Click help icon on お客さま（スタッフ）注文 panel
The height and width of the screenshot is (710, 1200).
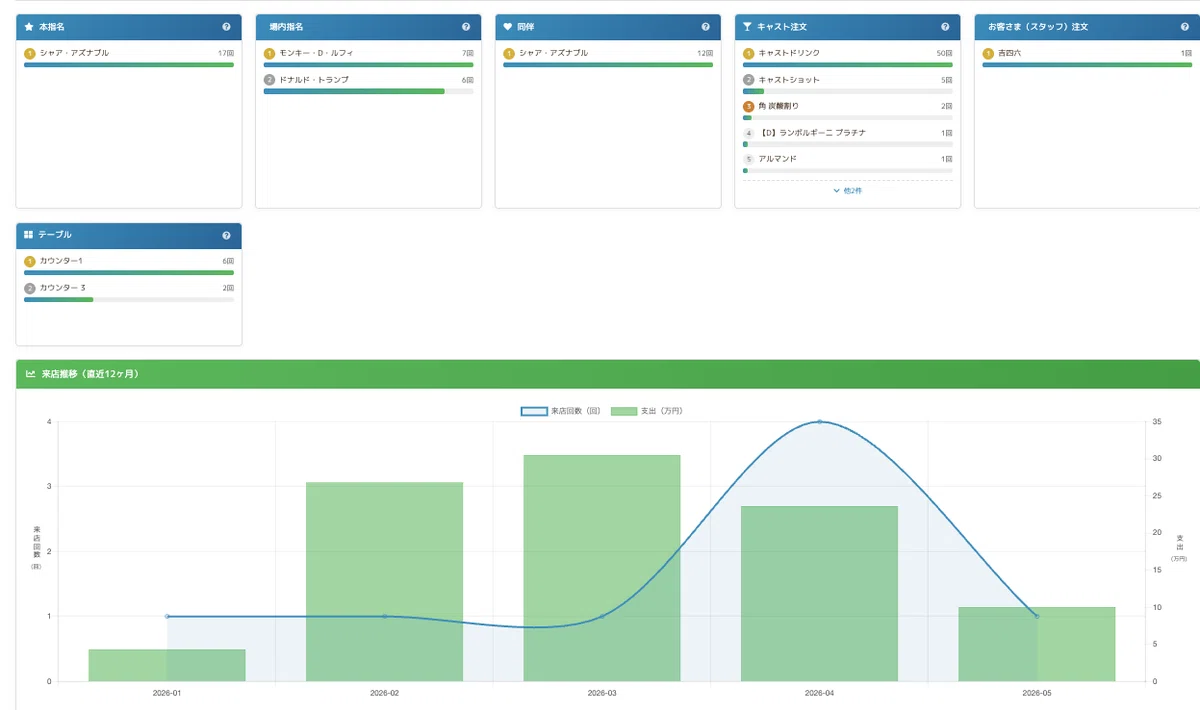1185,27
